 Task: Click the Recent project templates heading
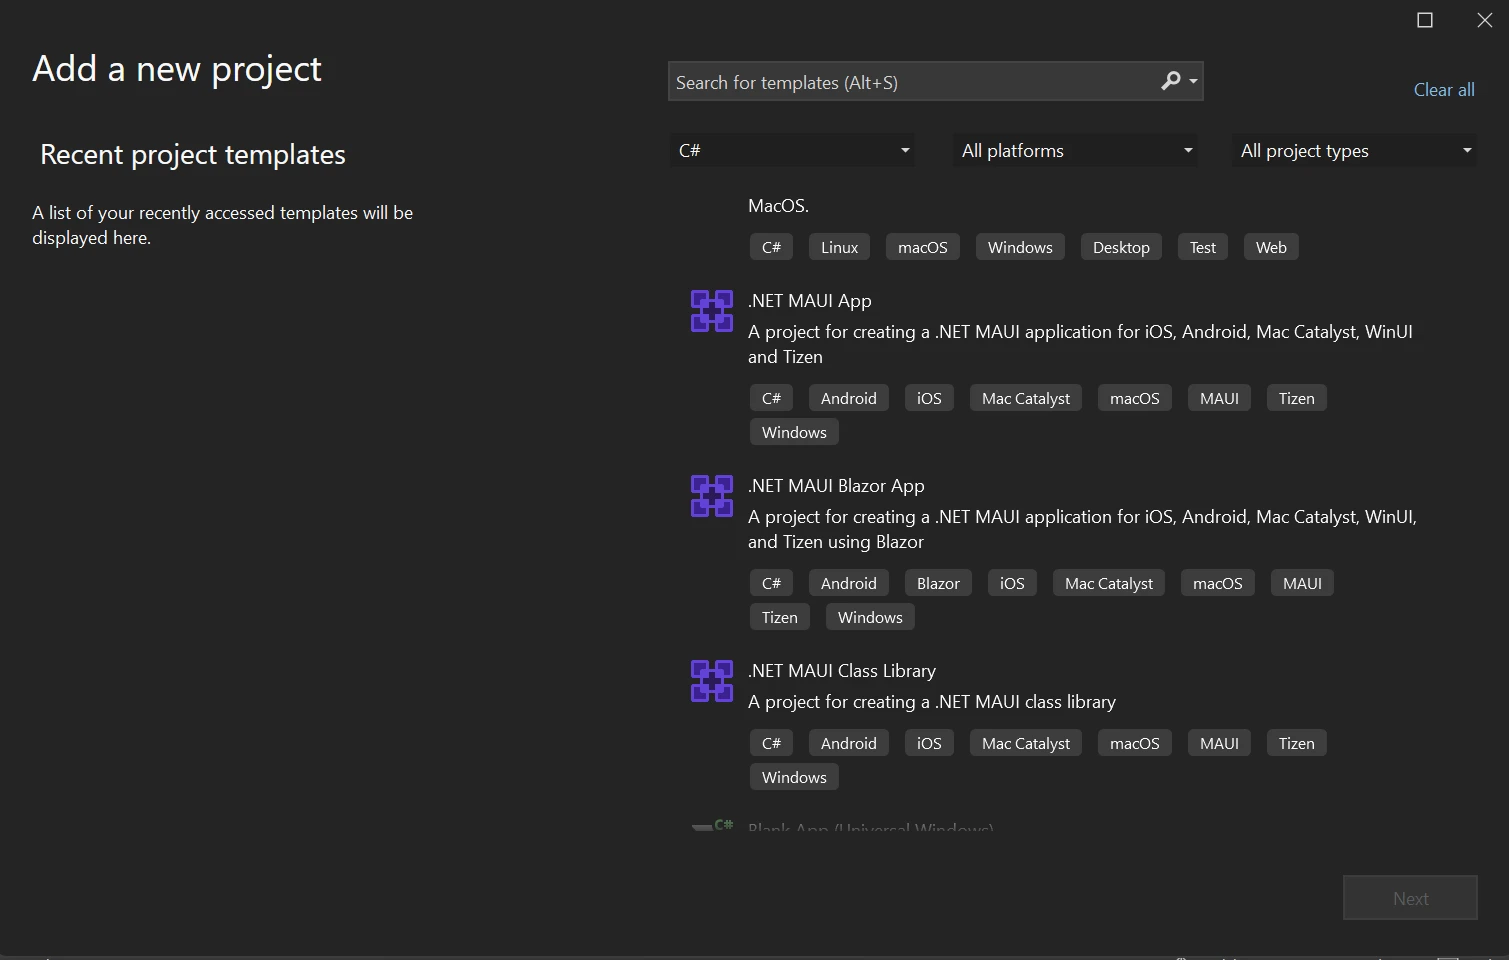coord(193,154)
